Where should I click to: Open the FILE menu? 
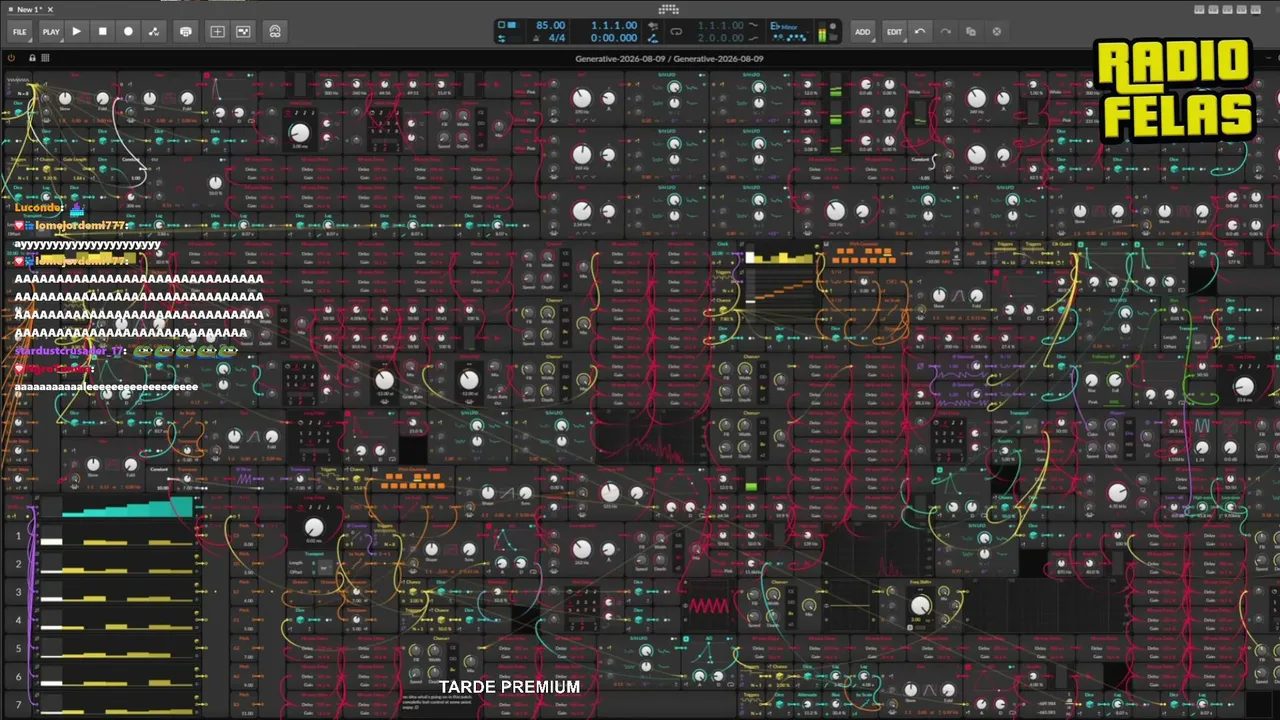point(20,32)
